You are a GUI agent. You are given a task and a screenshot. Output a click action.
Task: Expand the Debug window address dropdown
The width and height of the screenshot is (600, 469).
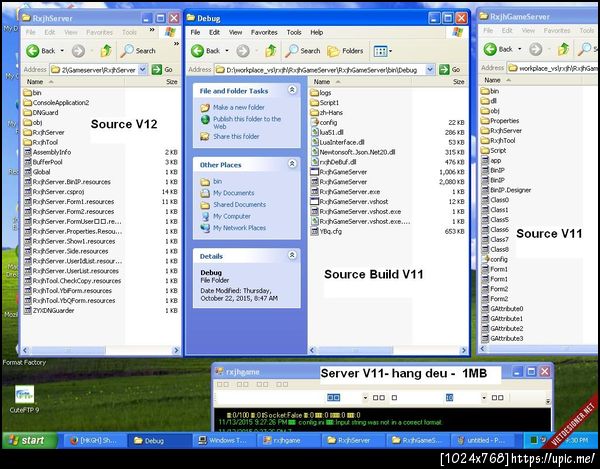tap(430, 70)
